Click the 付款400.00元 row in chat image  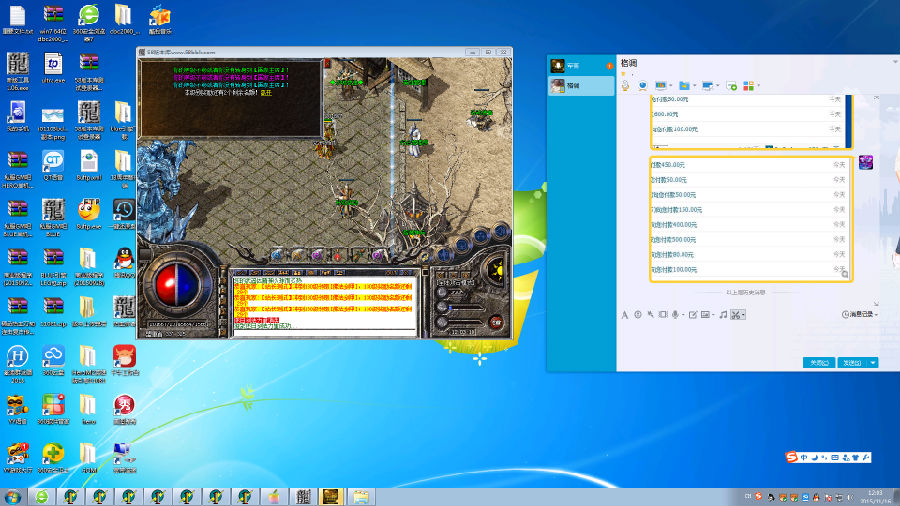(x=748, y=224)
